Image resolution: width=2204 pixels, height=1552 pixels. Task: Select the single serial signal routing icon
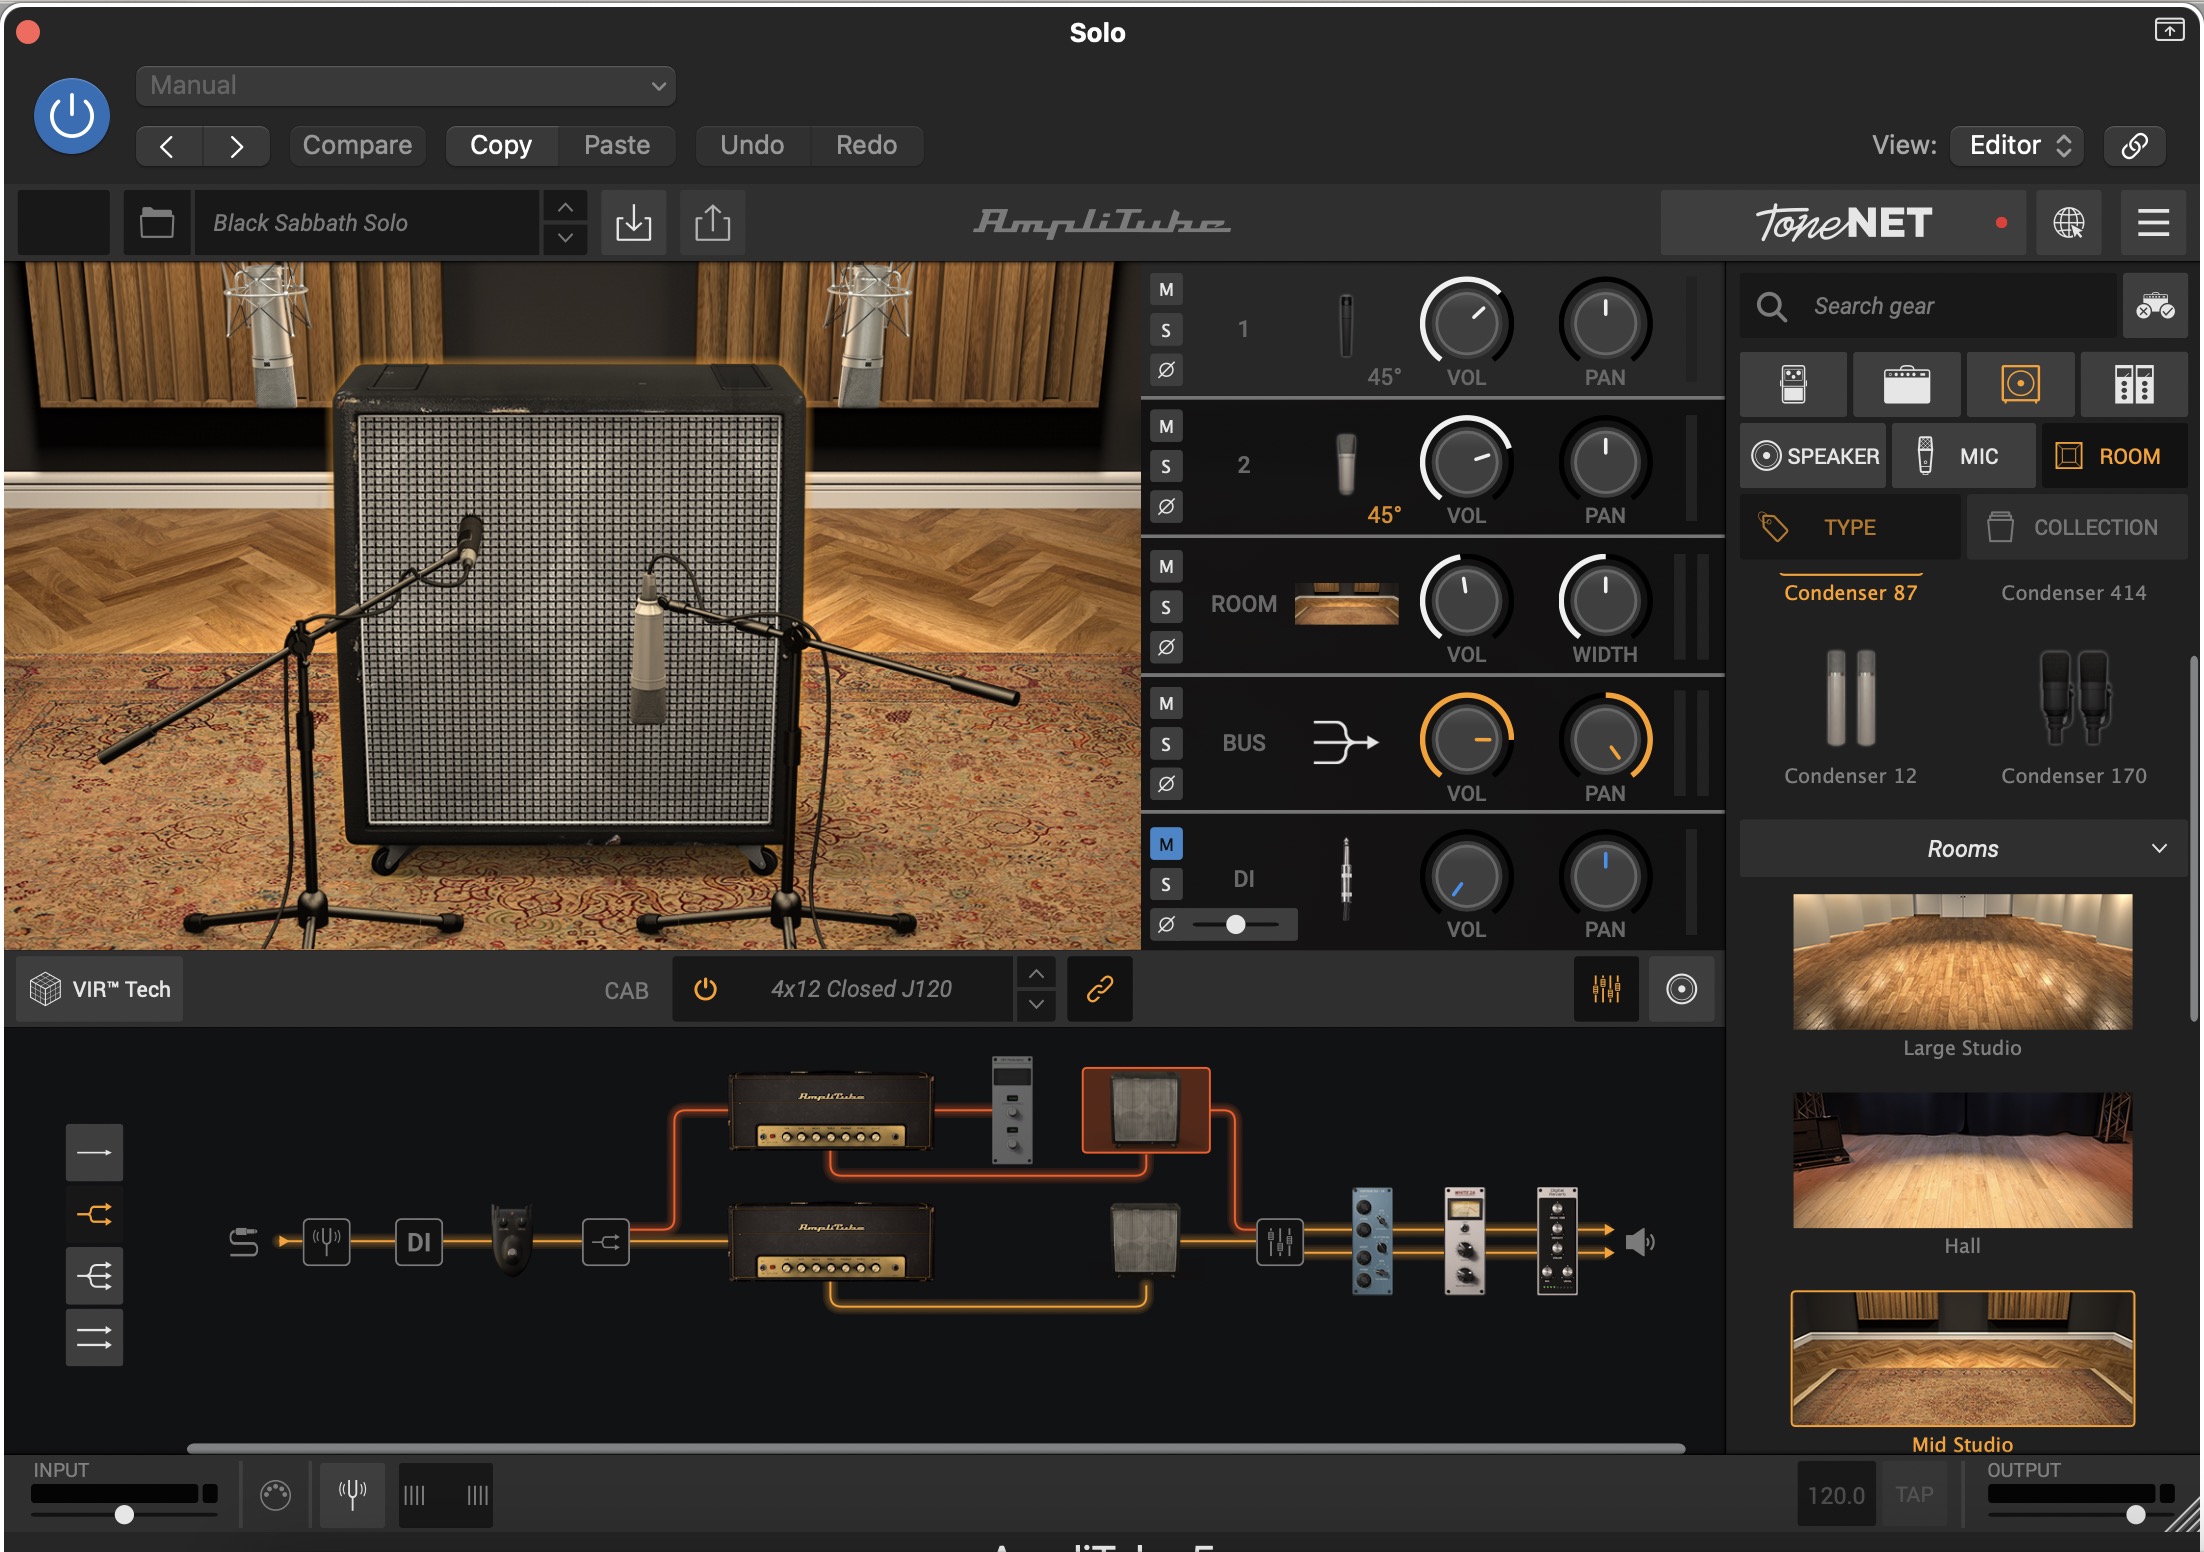point(95,1153)
